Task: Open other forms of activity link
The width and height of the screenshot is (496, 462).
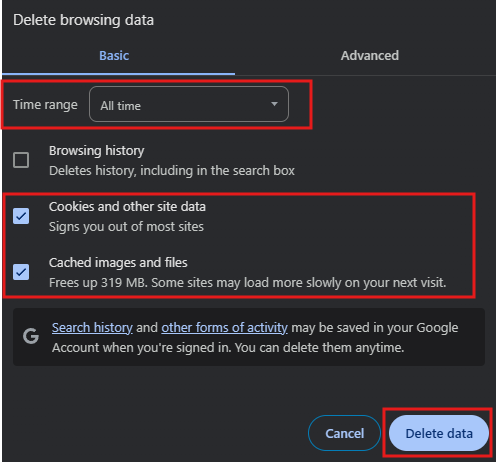Action: (224, 328)
